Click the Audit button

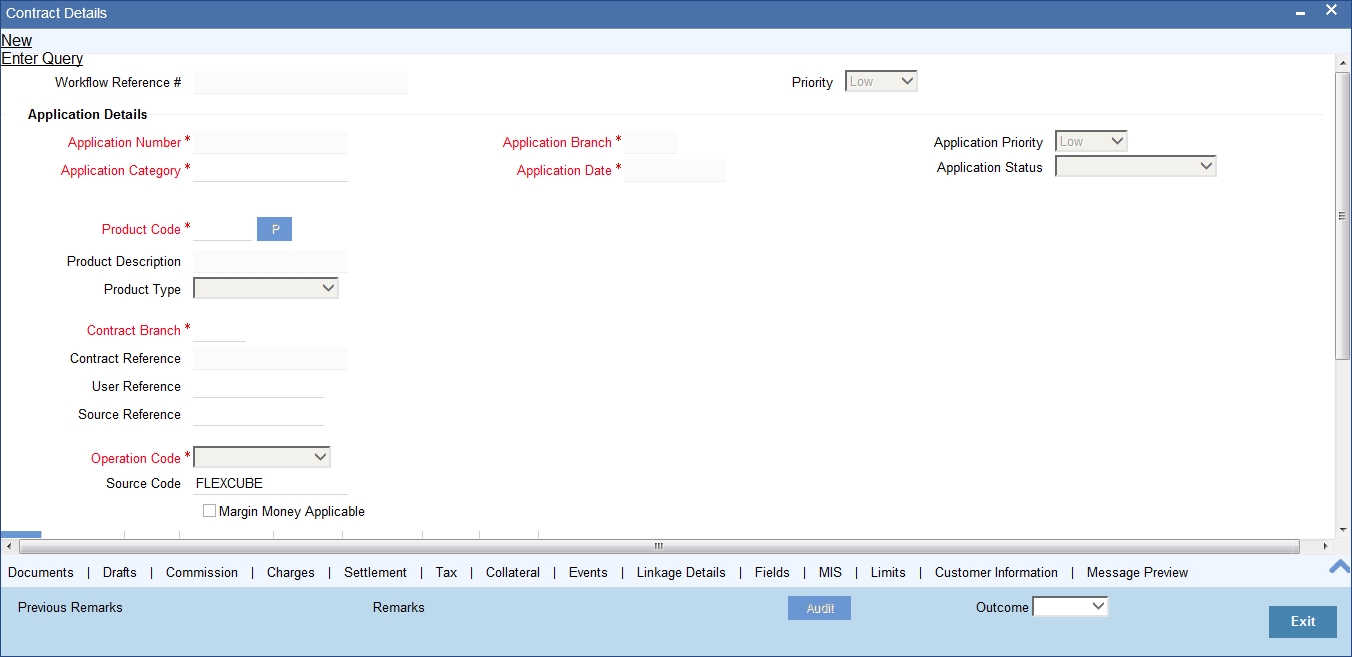point(820,608)
